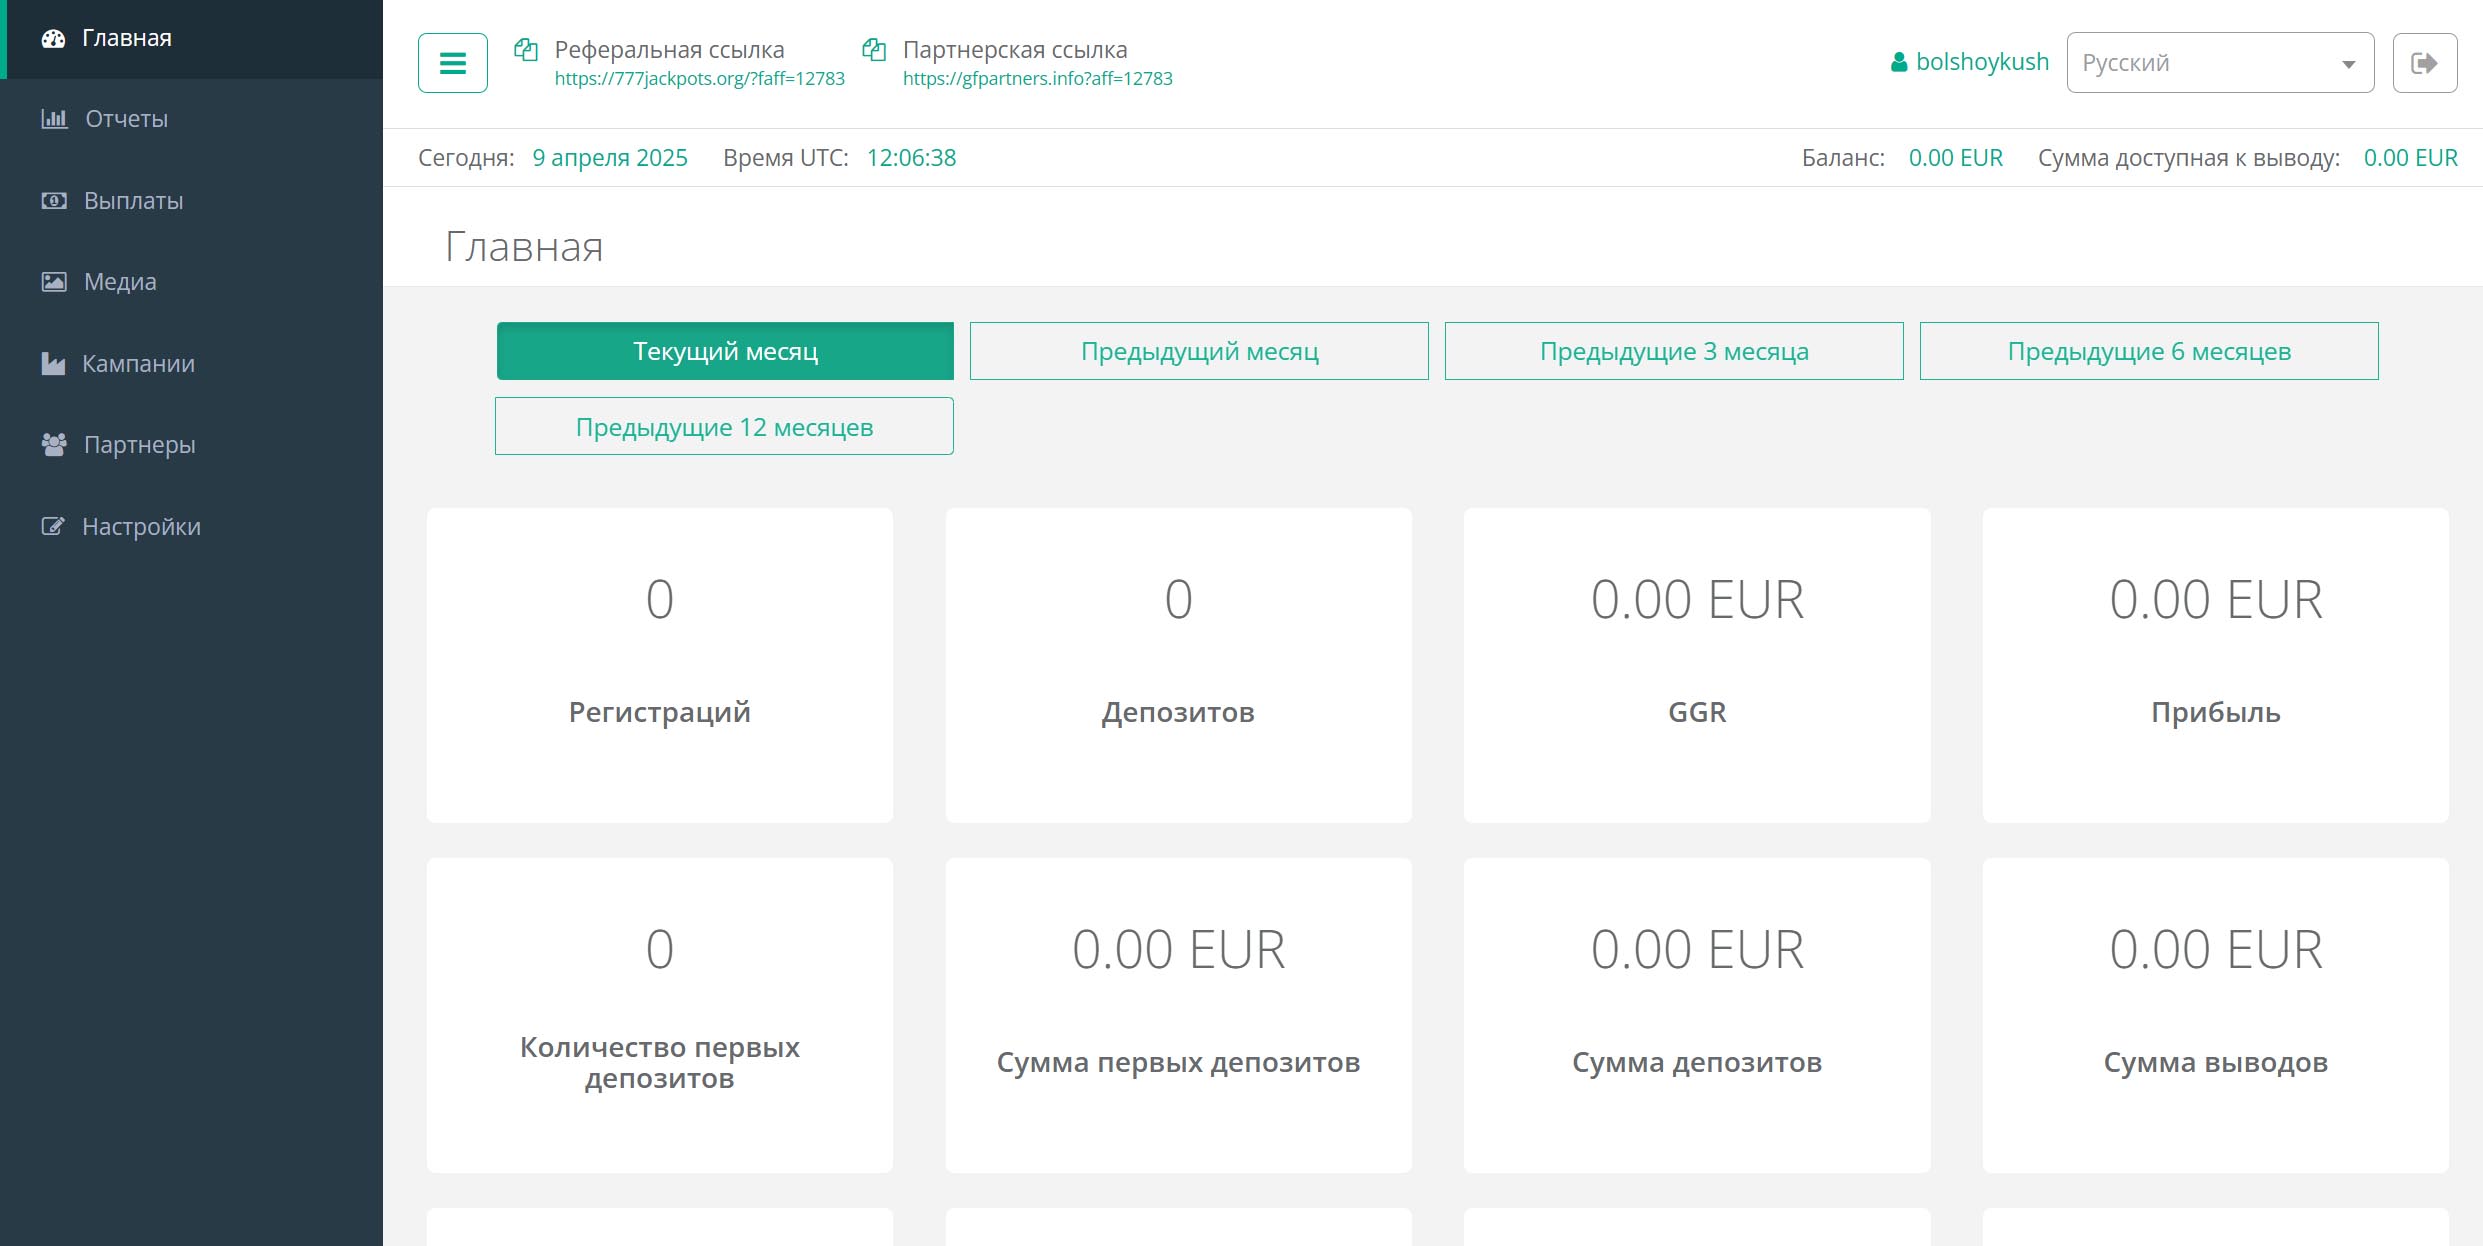The height and width of the screenshot is (1246, 2483).
Task: Click the Payouts money icon
Action: point(54,201)
